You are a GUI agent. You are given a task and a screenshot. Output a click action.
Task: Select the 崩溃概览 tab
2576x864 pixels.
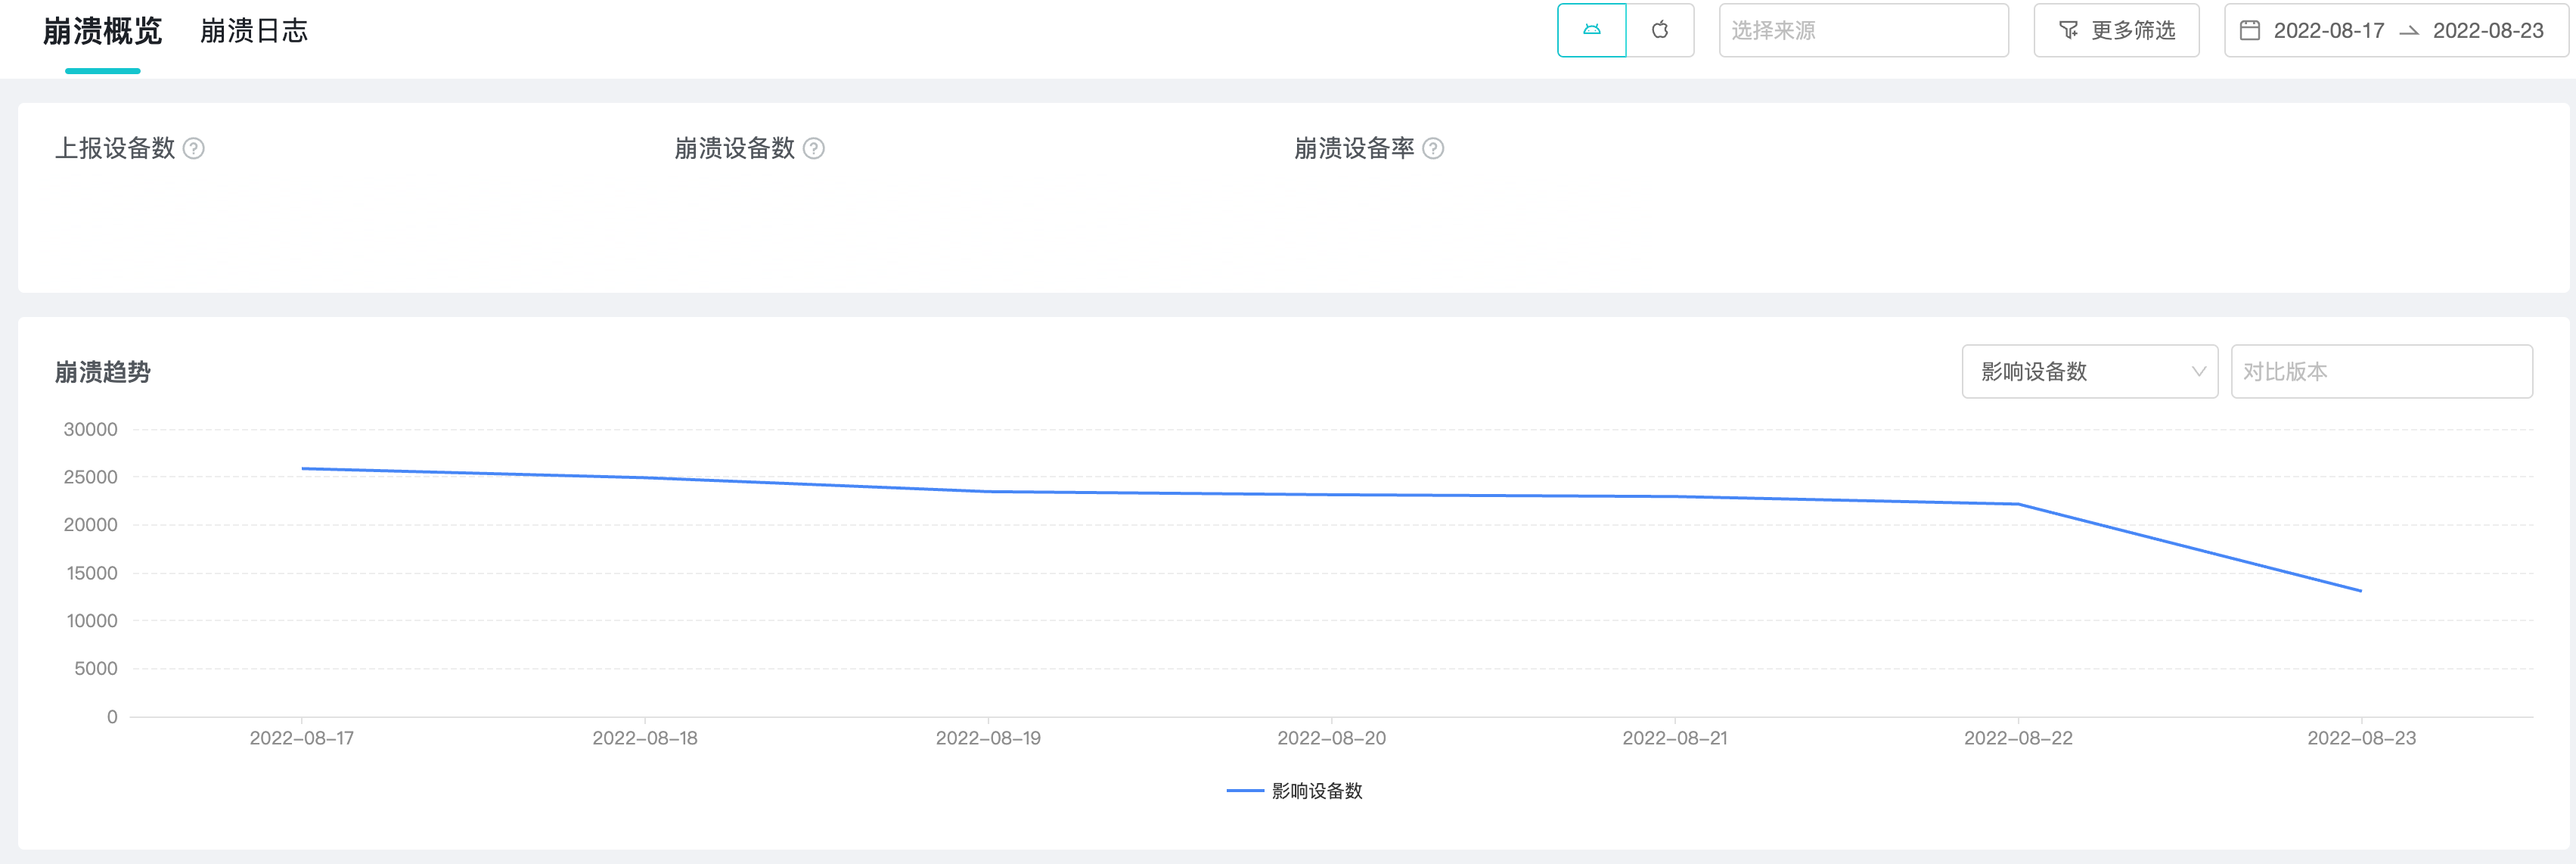(100, 30)
